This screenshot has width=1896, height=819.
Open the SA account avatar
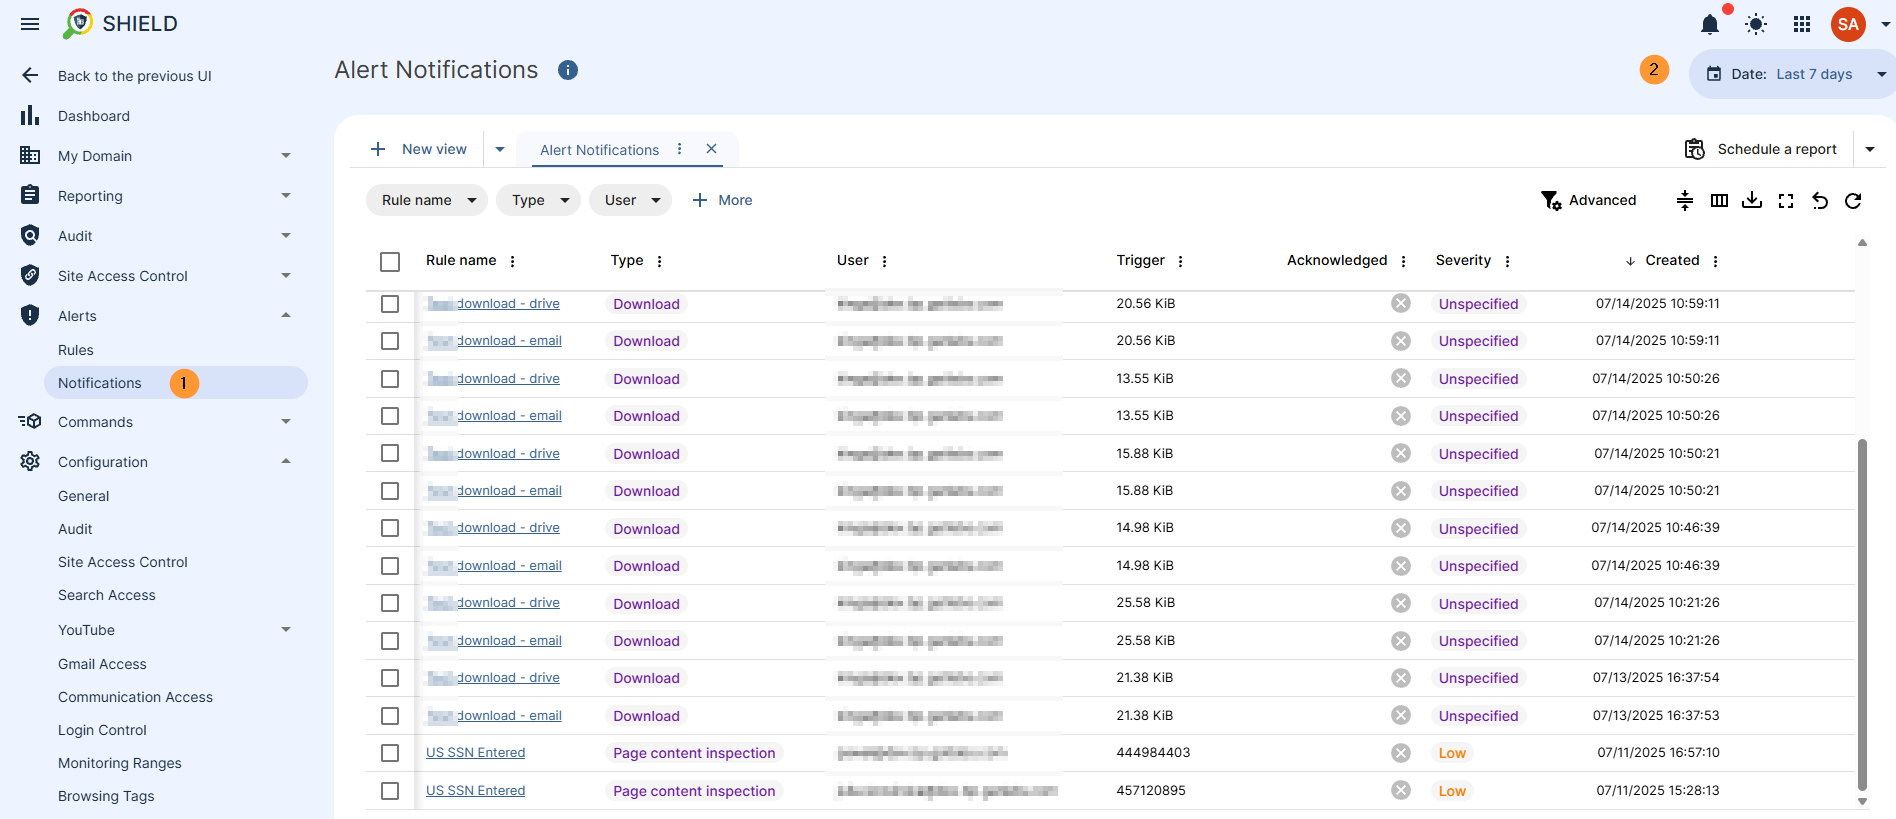pyautogui.click(x=1848, y=24)
